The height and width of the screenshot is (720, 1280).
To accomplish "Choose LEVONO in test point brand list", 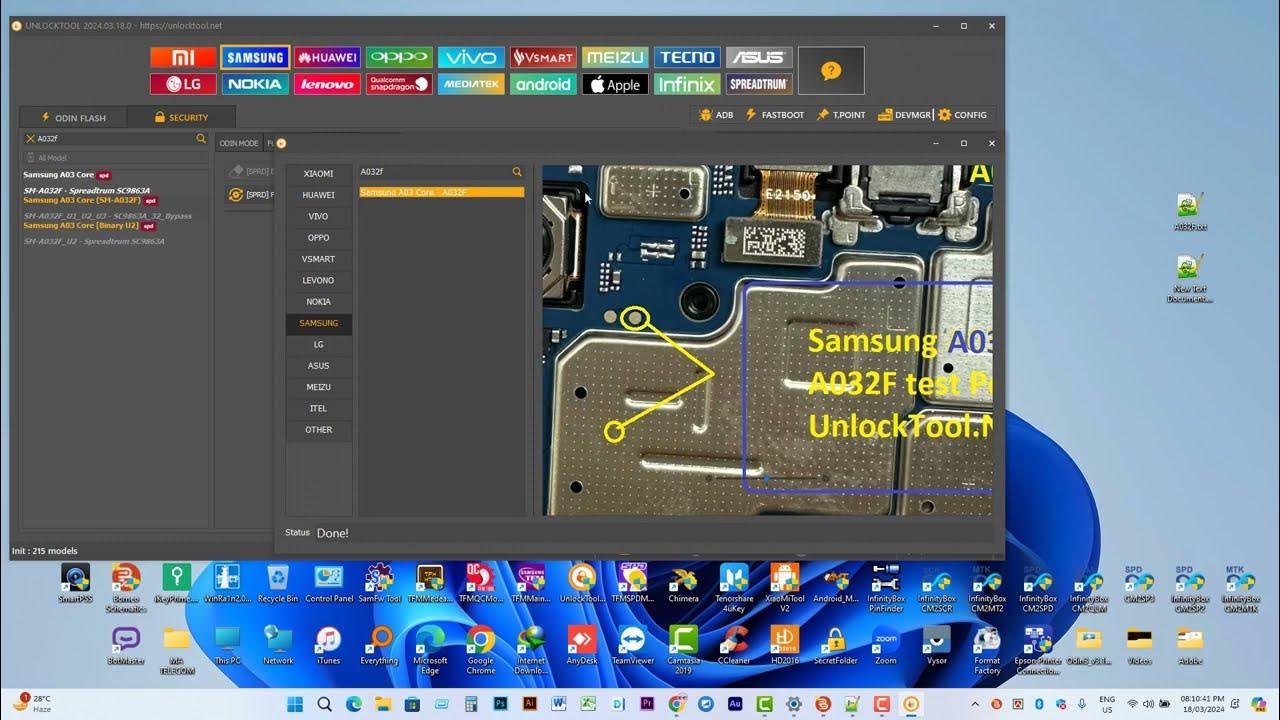I will coord(319,280).
